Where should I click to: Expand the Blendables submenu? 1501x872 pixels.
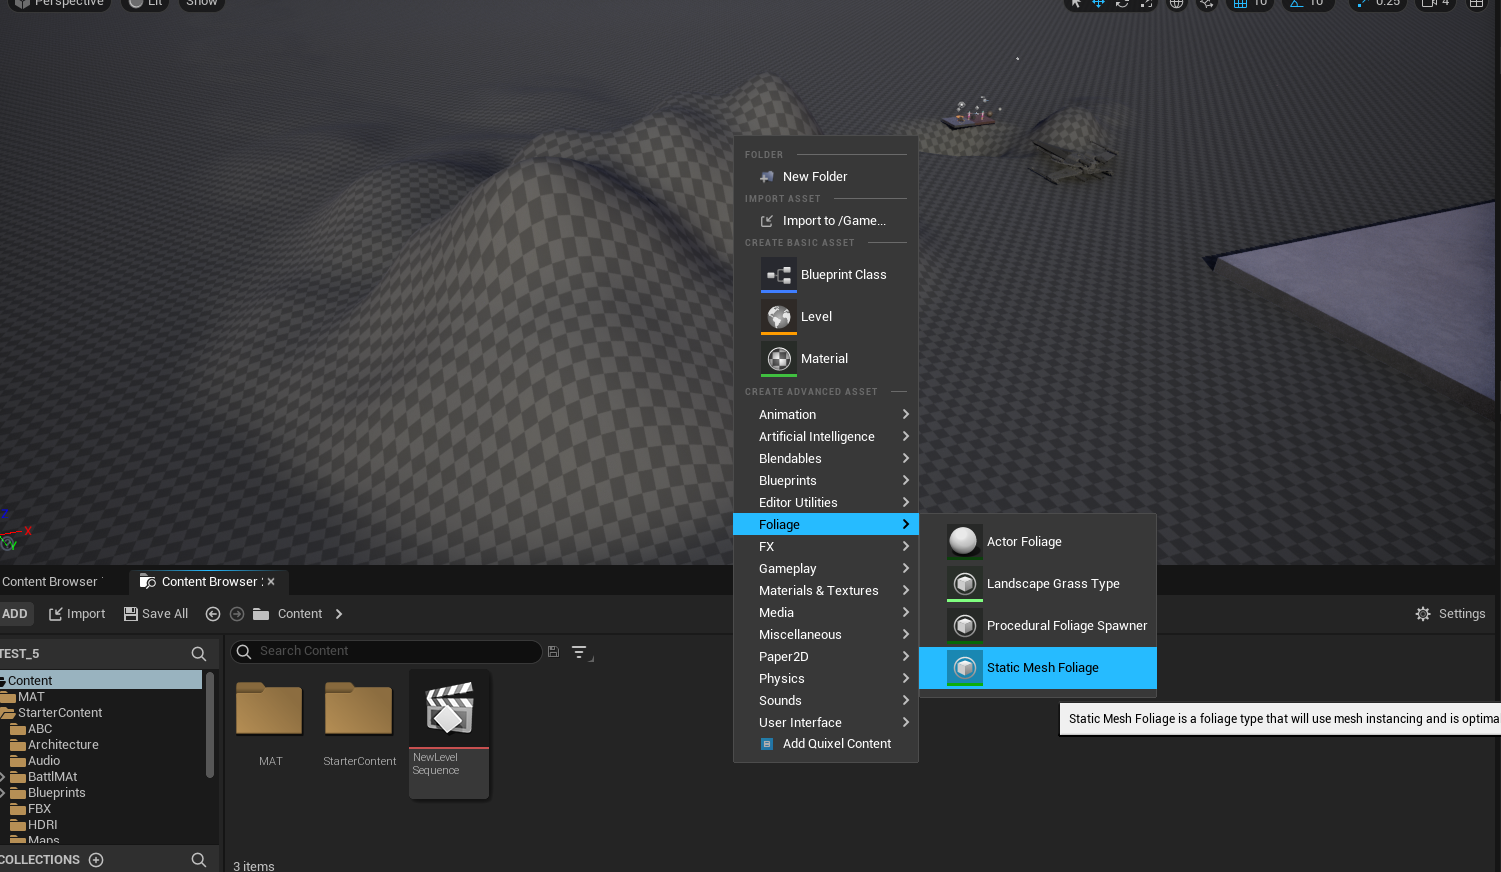coord(825,458)
